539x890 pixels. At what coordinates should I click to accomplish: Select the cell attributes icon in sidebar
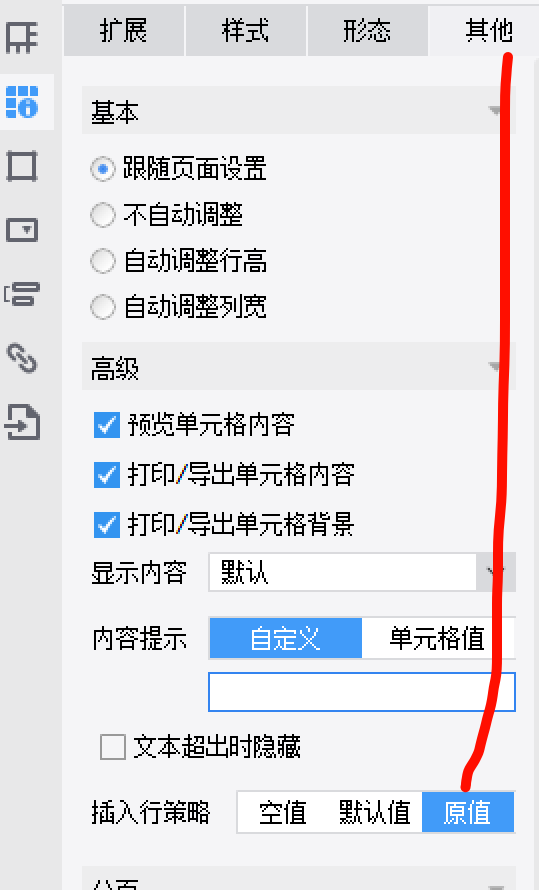tap(22, 102)
